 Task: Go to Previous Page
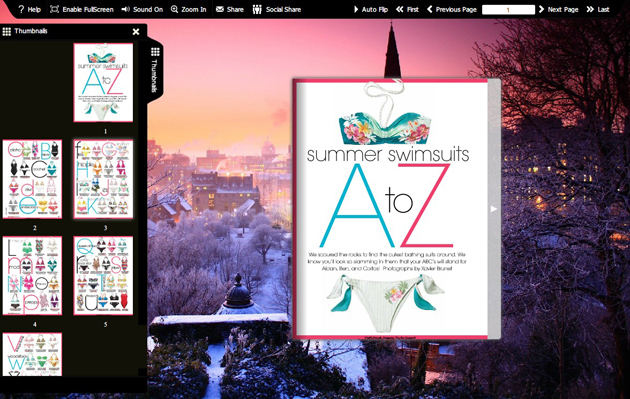click(452, 9)
